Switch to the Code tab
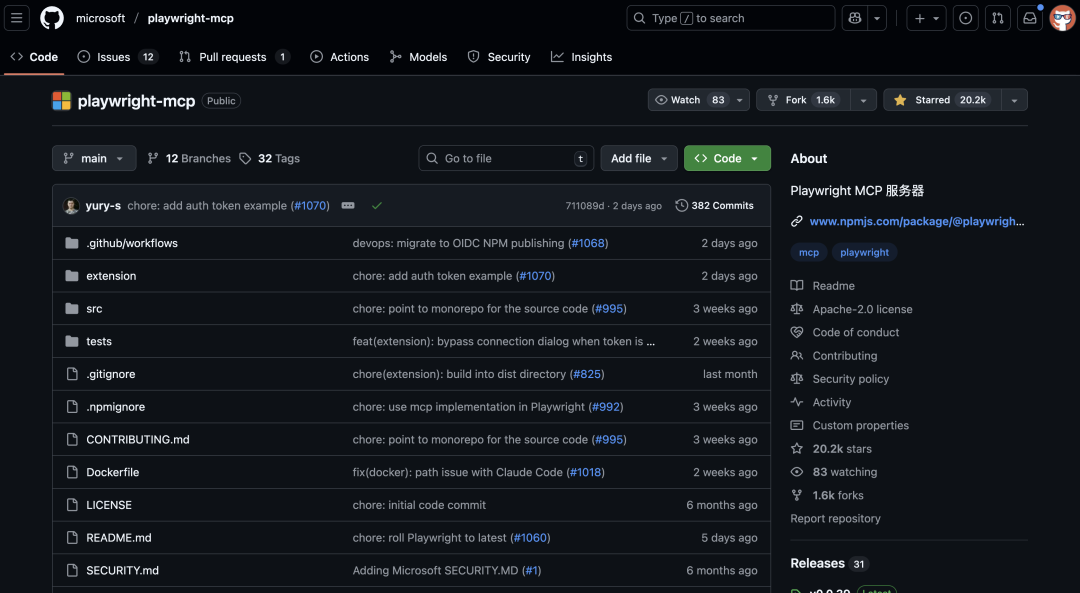1080x593 pixels. point(34,57)
